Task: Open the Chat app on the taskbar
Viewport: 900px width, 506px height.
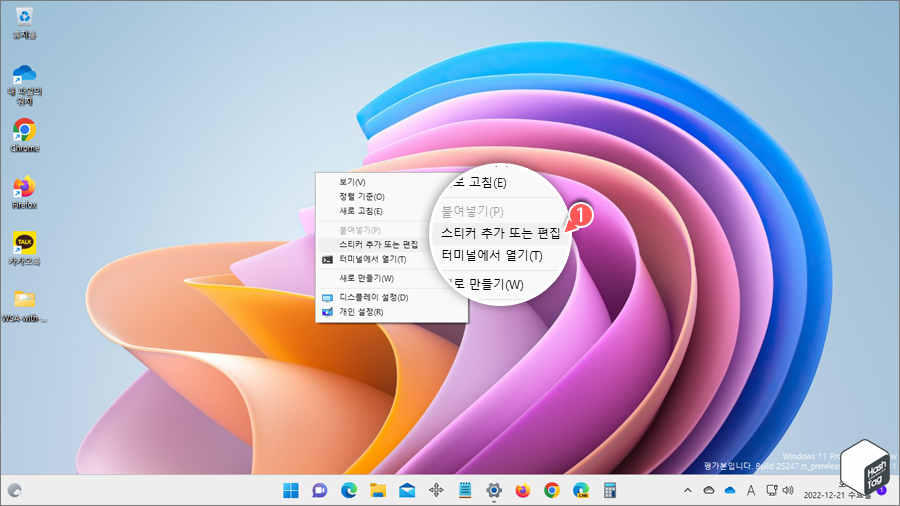Action: 320,490
